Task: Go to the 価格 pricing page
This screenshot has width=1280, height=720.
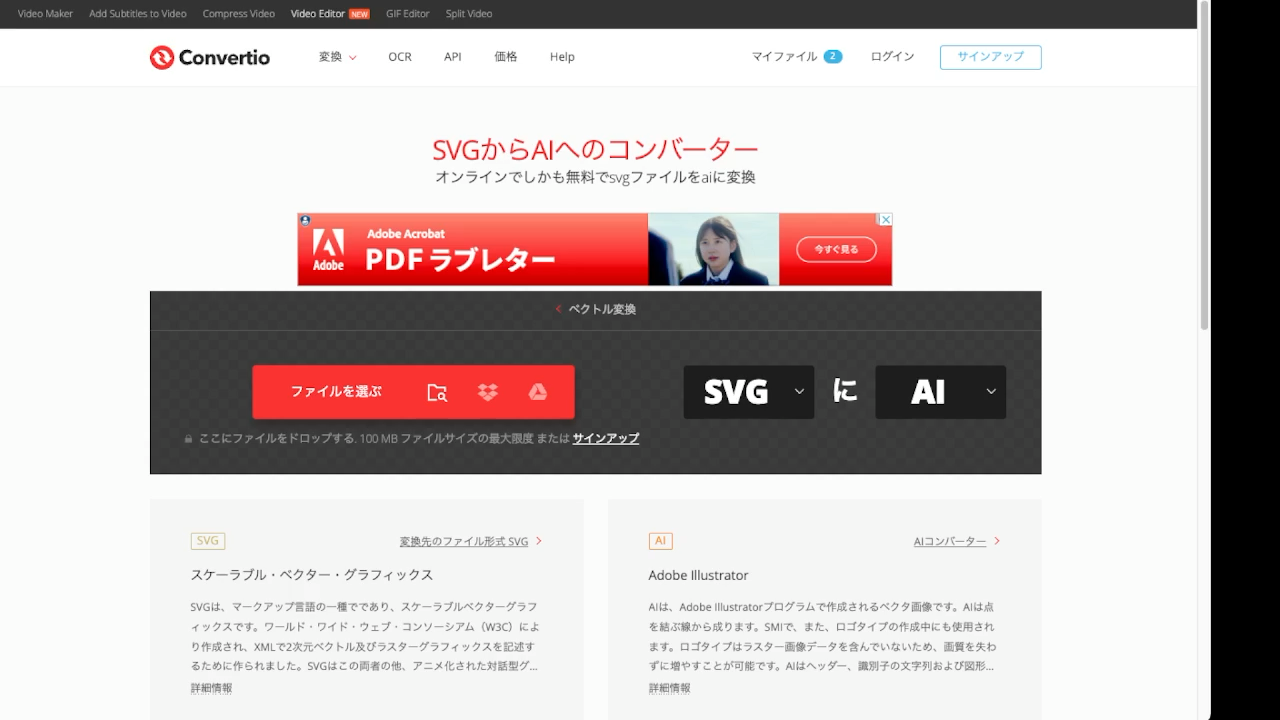Action: tap(506, 57)
